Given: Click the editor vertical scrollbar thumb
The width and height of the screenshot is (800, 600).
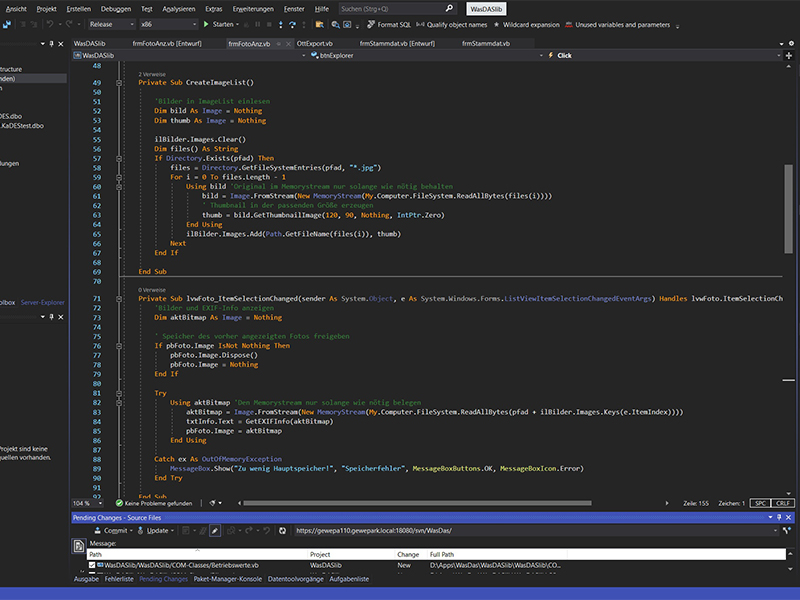Looking at the screenshot, I should [788, 208].
